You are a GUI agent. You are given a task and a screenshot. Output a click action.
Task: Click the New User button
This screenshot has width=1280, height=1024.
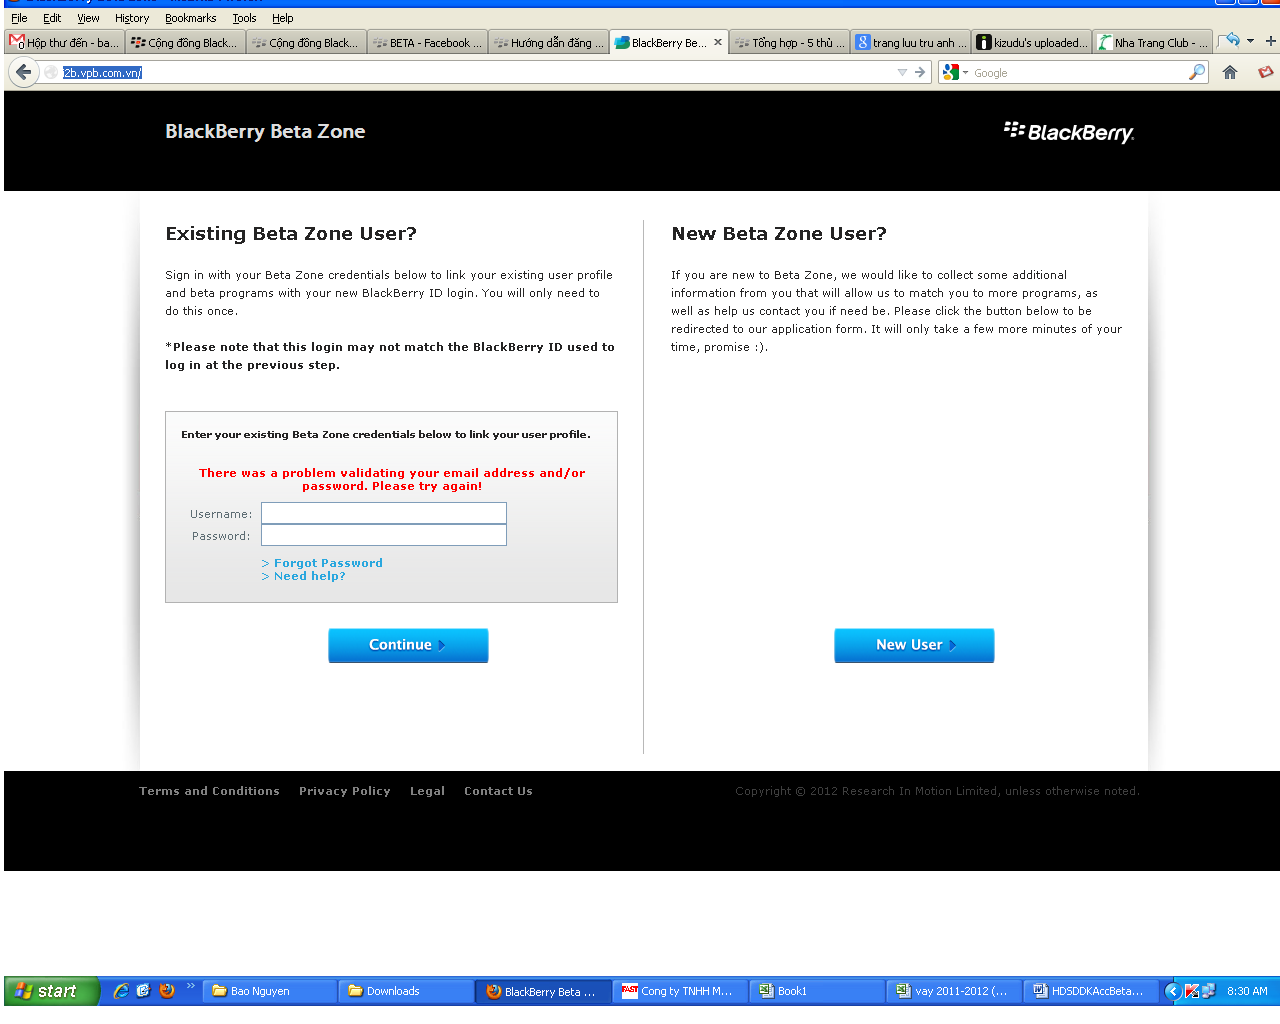914,645
